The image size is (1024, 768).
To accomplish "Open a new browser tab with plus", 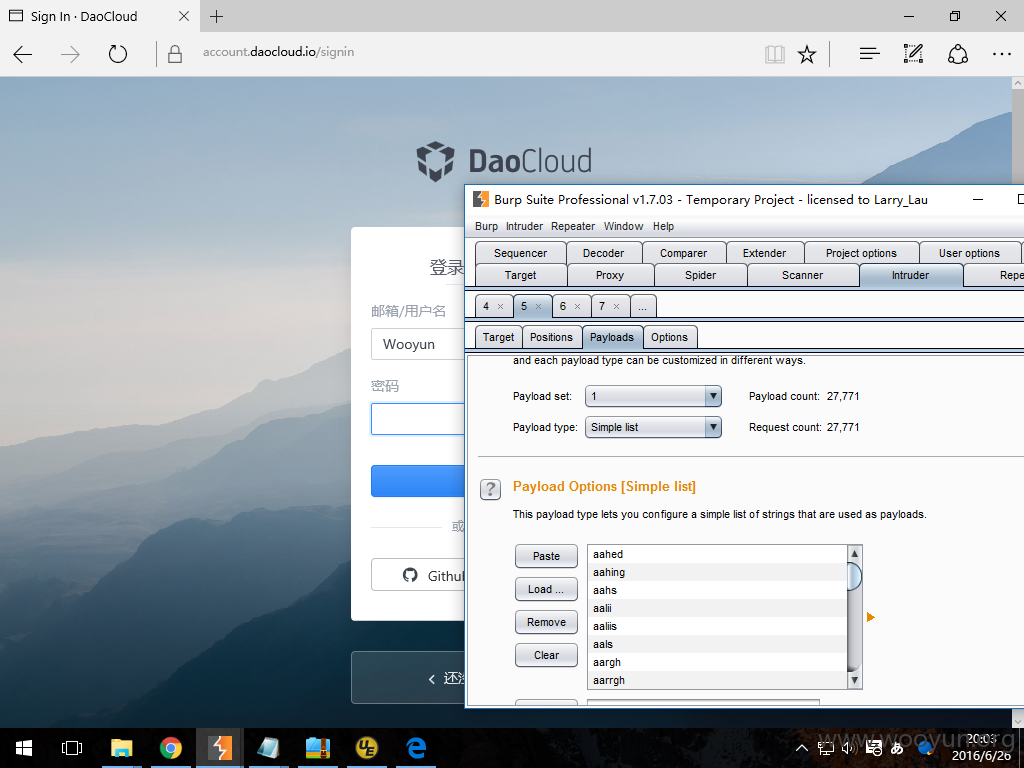I will pos(217,16).
